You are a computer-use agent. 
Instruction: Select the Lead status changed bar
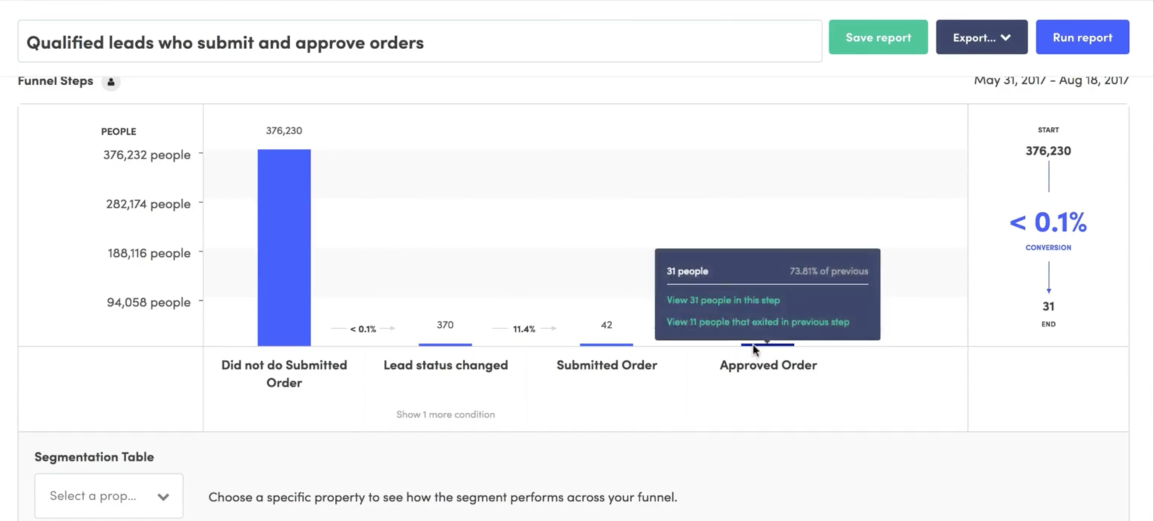click(x=445, y=344)
